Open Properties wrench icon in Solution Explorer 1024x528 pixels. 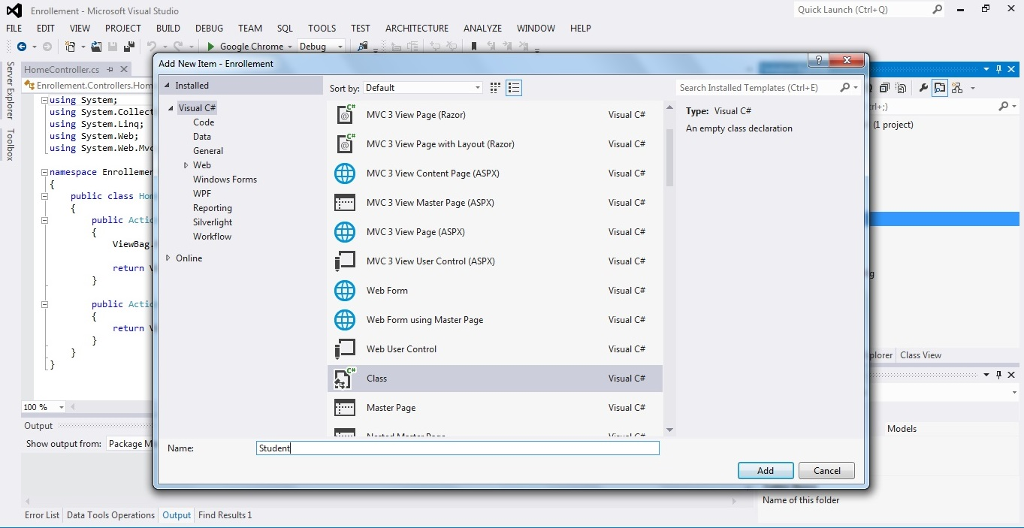tap(923, 88)
